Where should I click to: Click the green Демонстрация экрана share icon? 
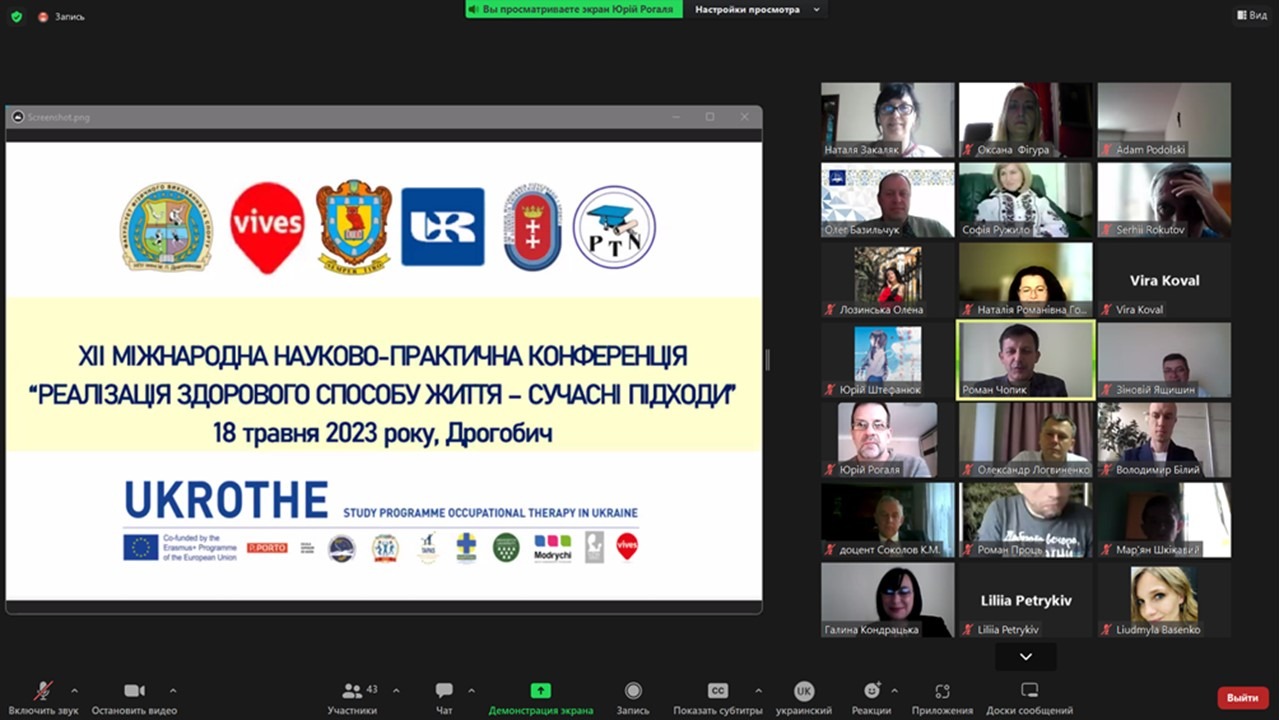click(x=540, y=691)
